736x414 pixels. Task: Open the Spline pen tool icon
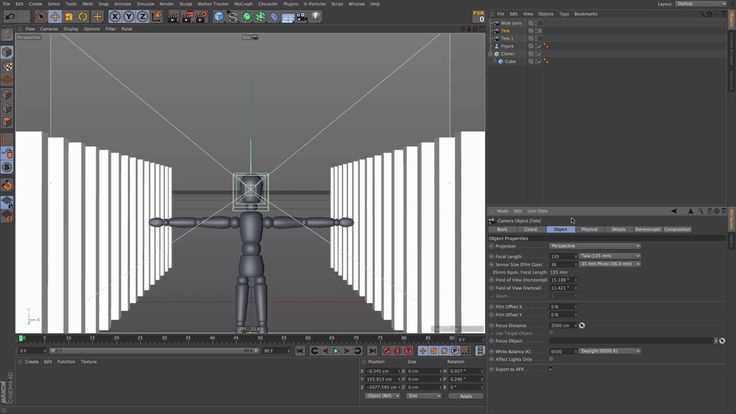[x=233, y=17]
